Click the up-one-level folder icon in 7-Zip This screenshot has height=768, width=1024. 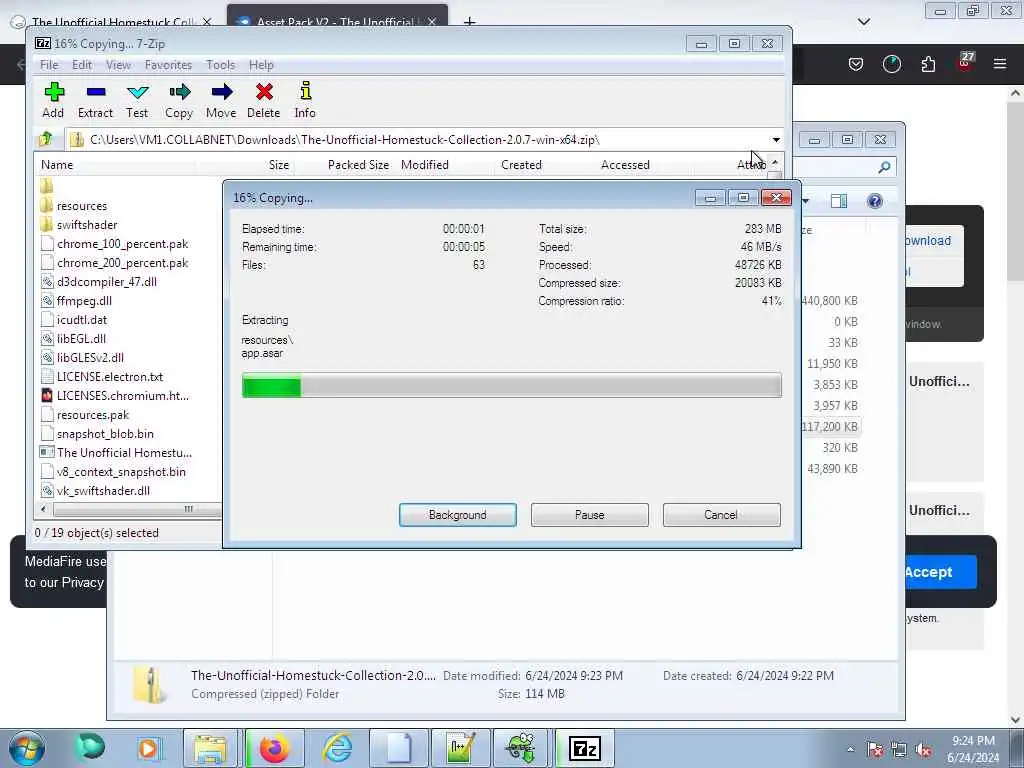coord(46,139)
